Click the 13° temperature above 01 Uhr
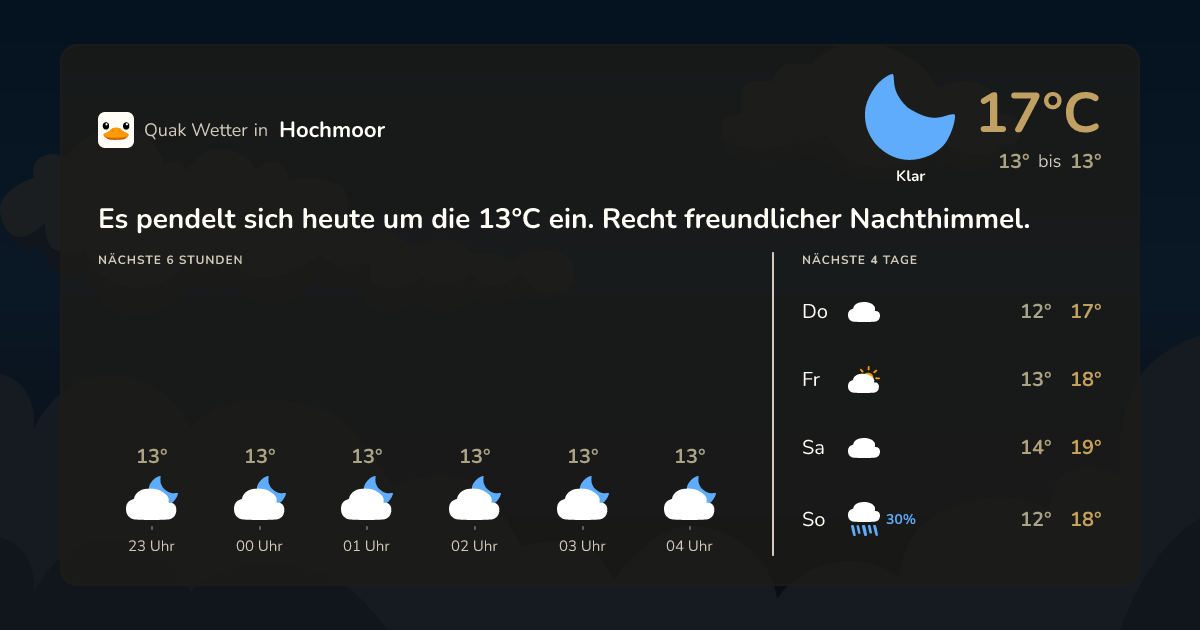 pyautogui.click(x=367, y=457)
